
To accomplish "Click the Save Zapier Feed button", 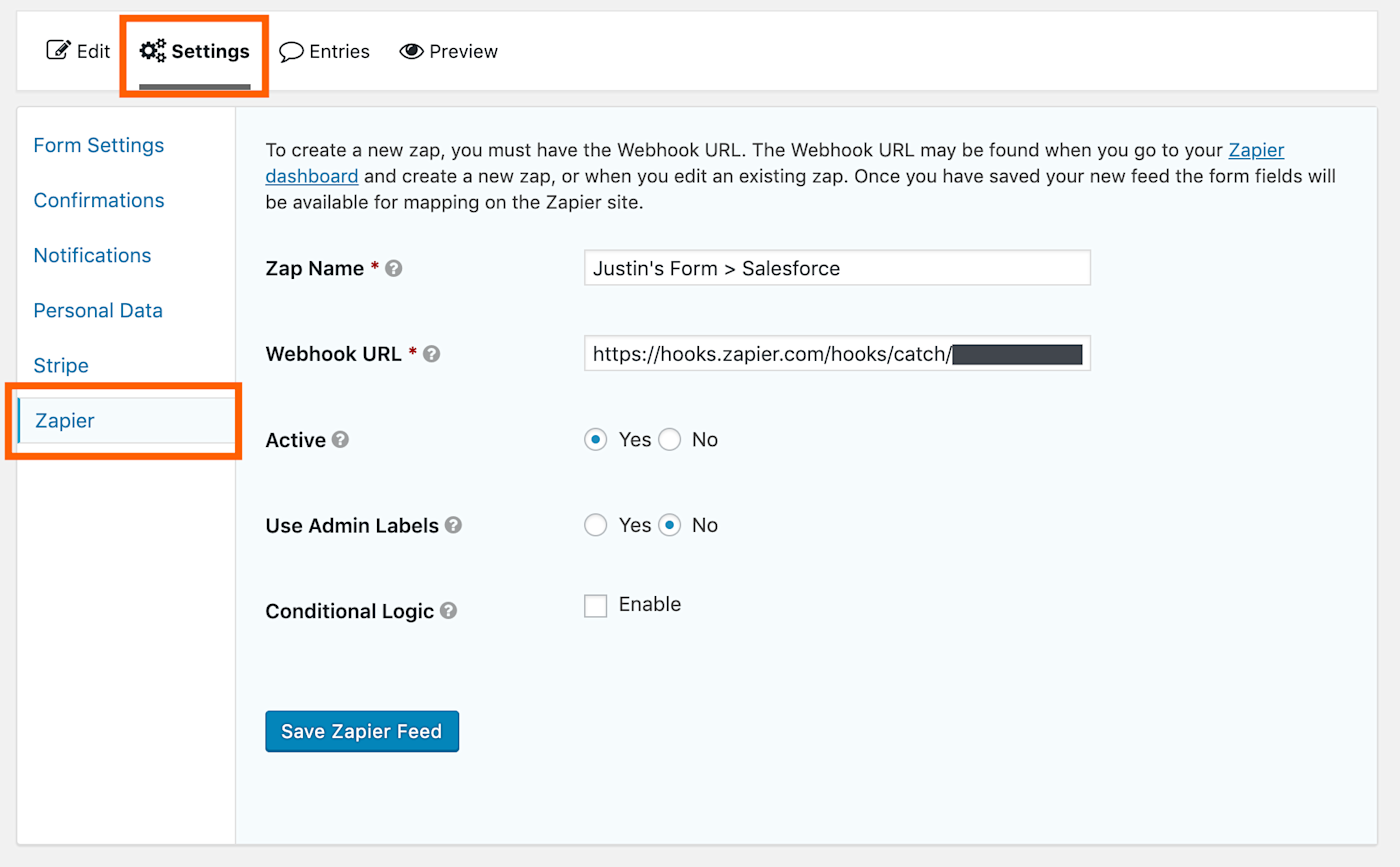I will click(362, 732).
